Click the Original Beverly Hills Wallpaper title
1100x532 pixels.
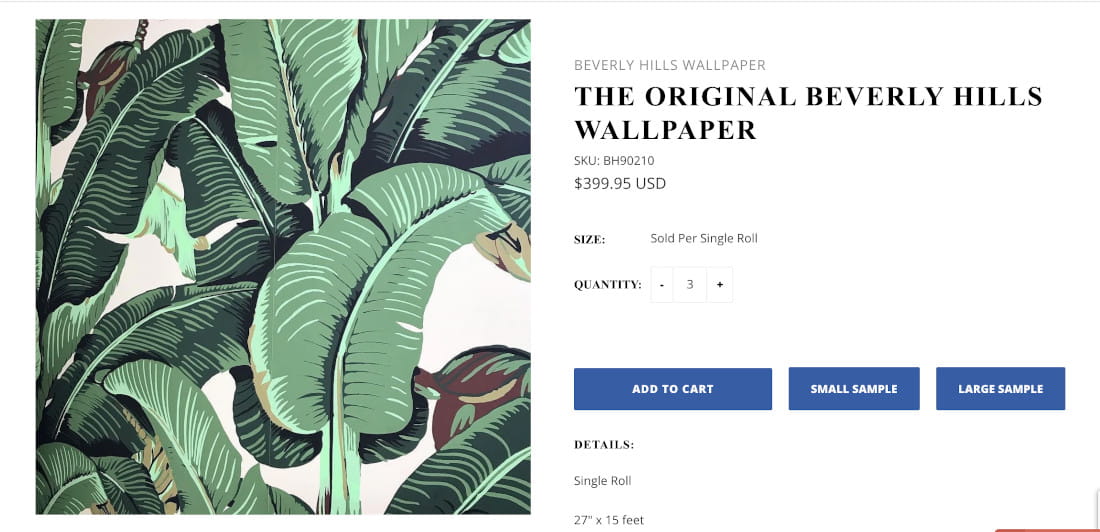808,112
